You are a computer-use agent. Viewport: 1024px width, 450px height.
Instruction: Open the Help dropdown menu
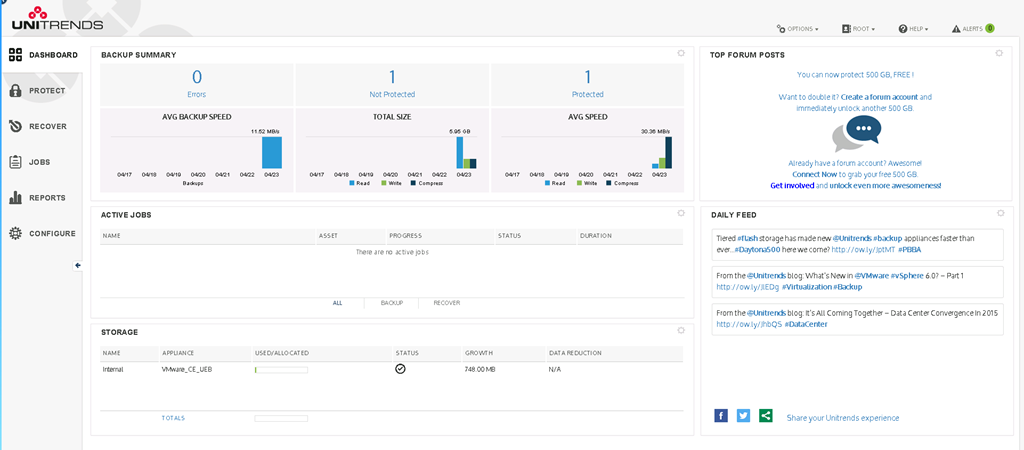[x=913, y=29]
